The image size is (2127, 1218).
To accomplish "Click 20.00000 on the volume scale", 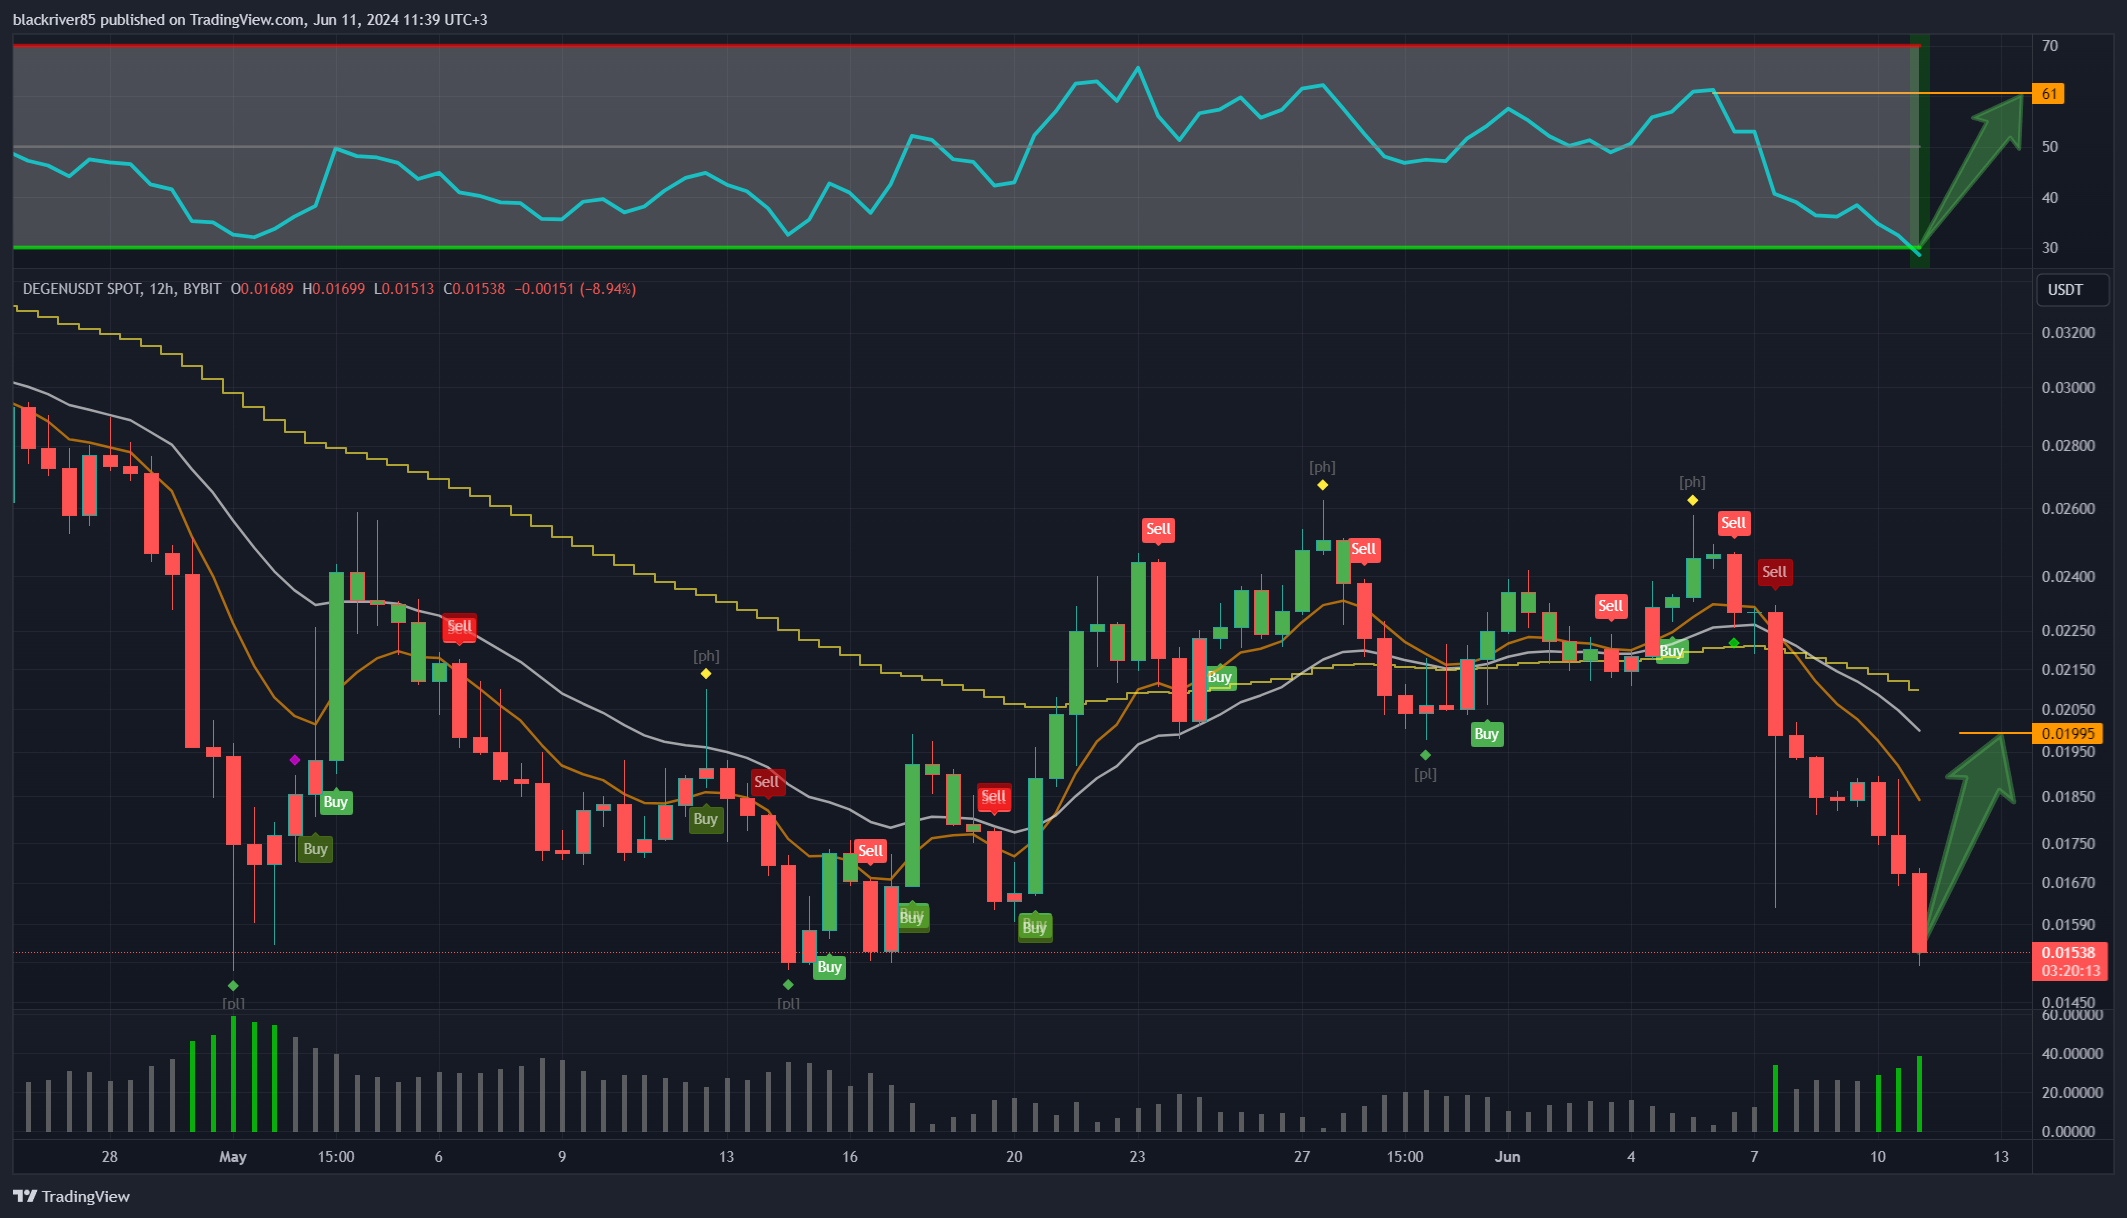I will coord(2072,1093).
